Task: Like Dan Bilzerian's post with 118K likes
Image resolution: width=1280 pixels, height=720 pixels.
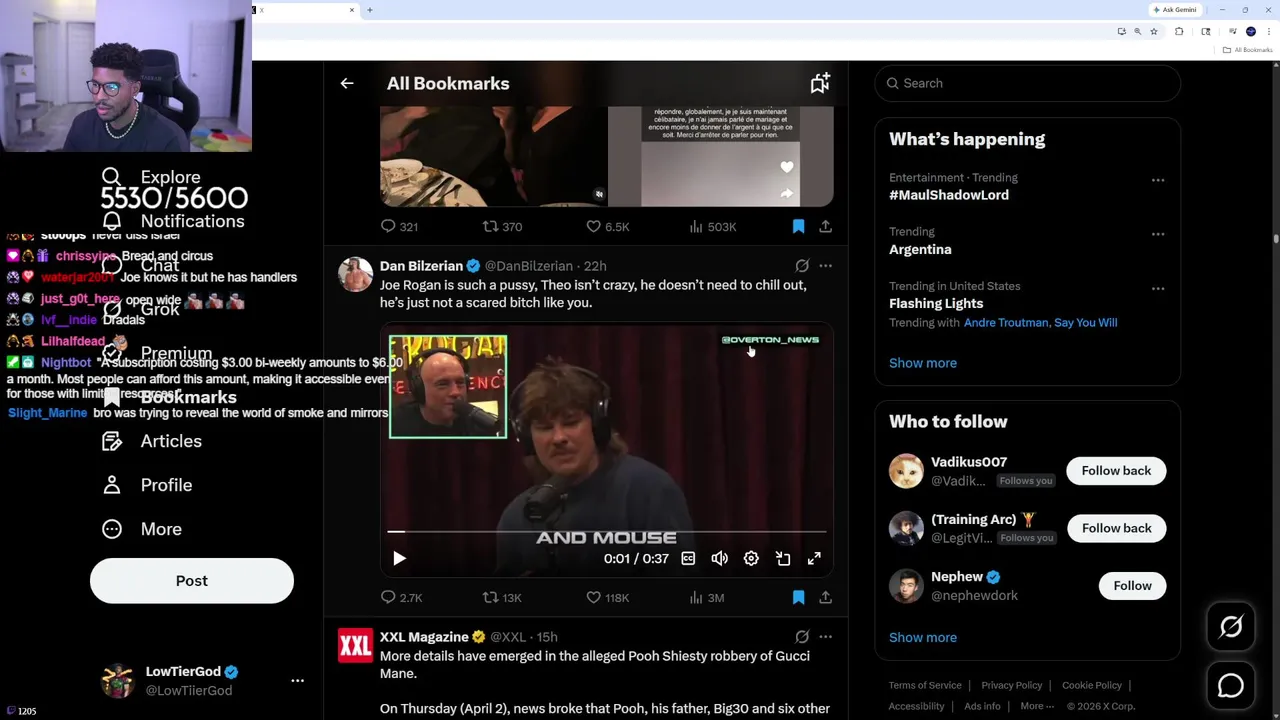Action: (607, 598)
